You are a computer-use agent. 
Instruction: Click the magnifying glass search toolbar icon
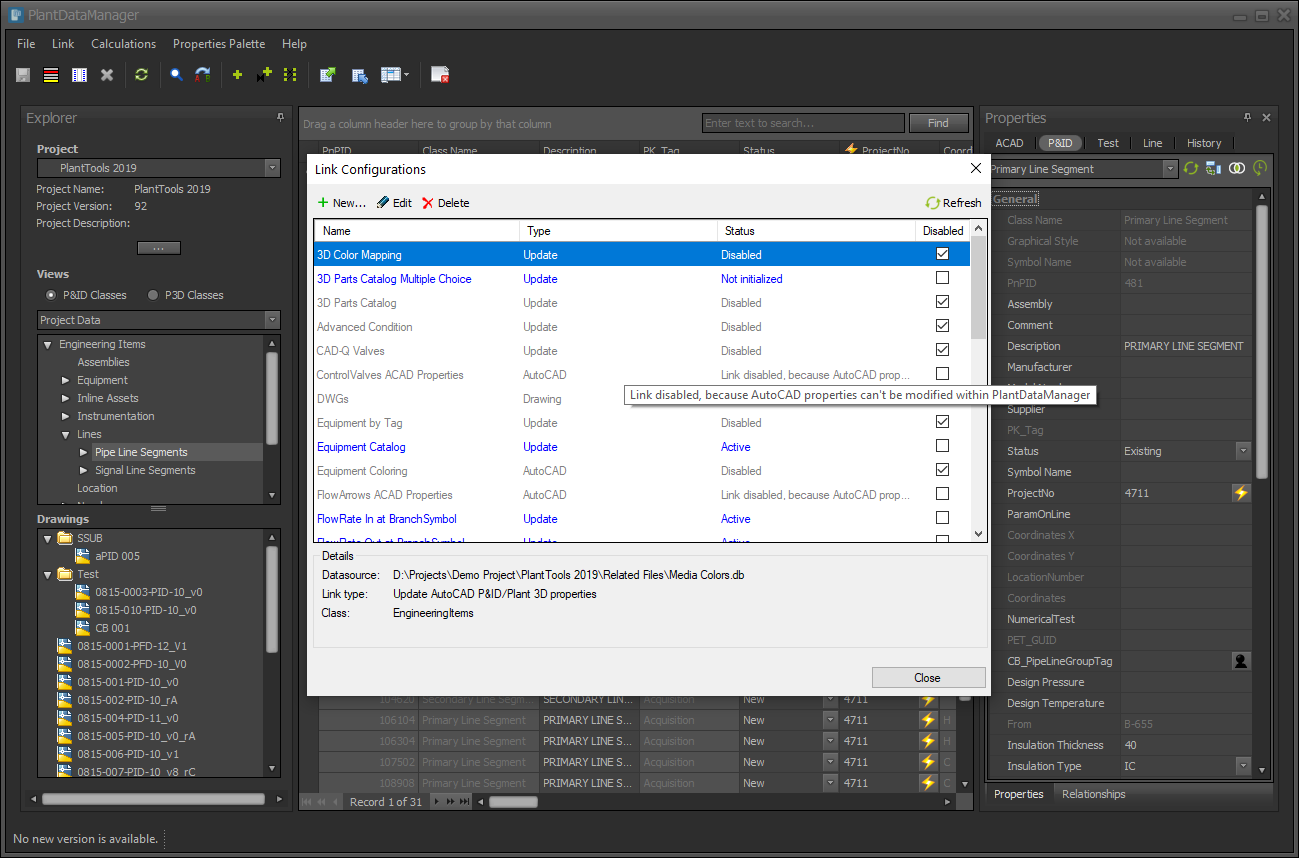[x=176, y=75]
